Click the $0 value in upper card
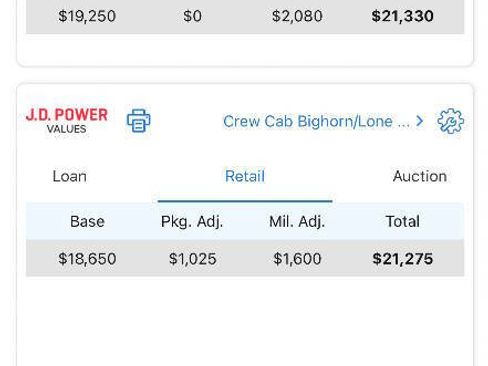This screenshot has height=366, width=488. (192, 16)
